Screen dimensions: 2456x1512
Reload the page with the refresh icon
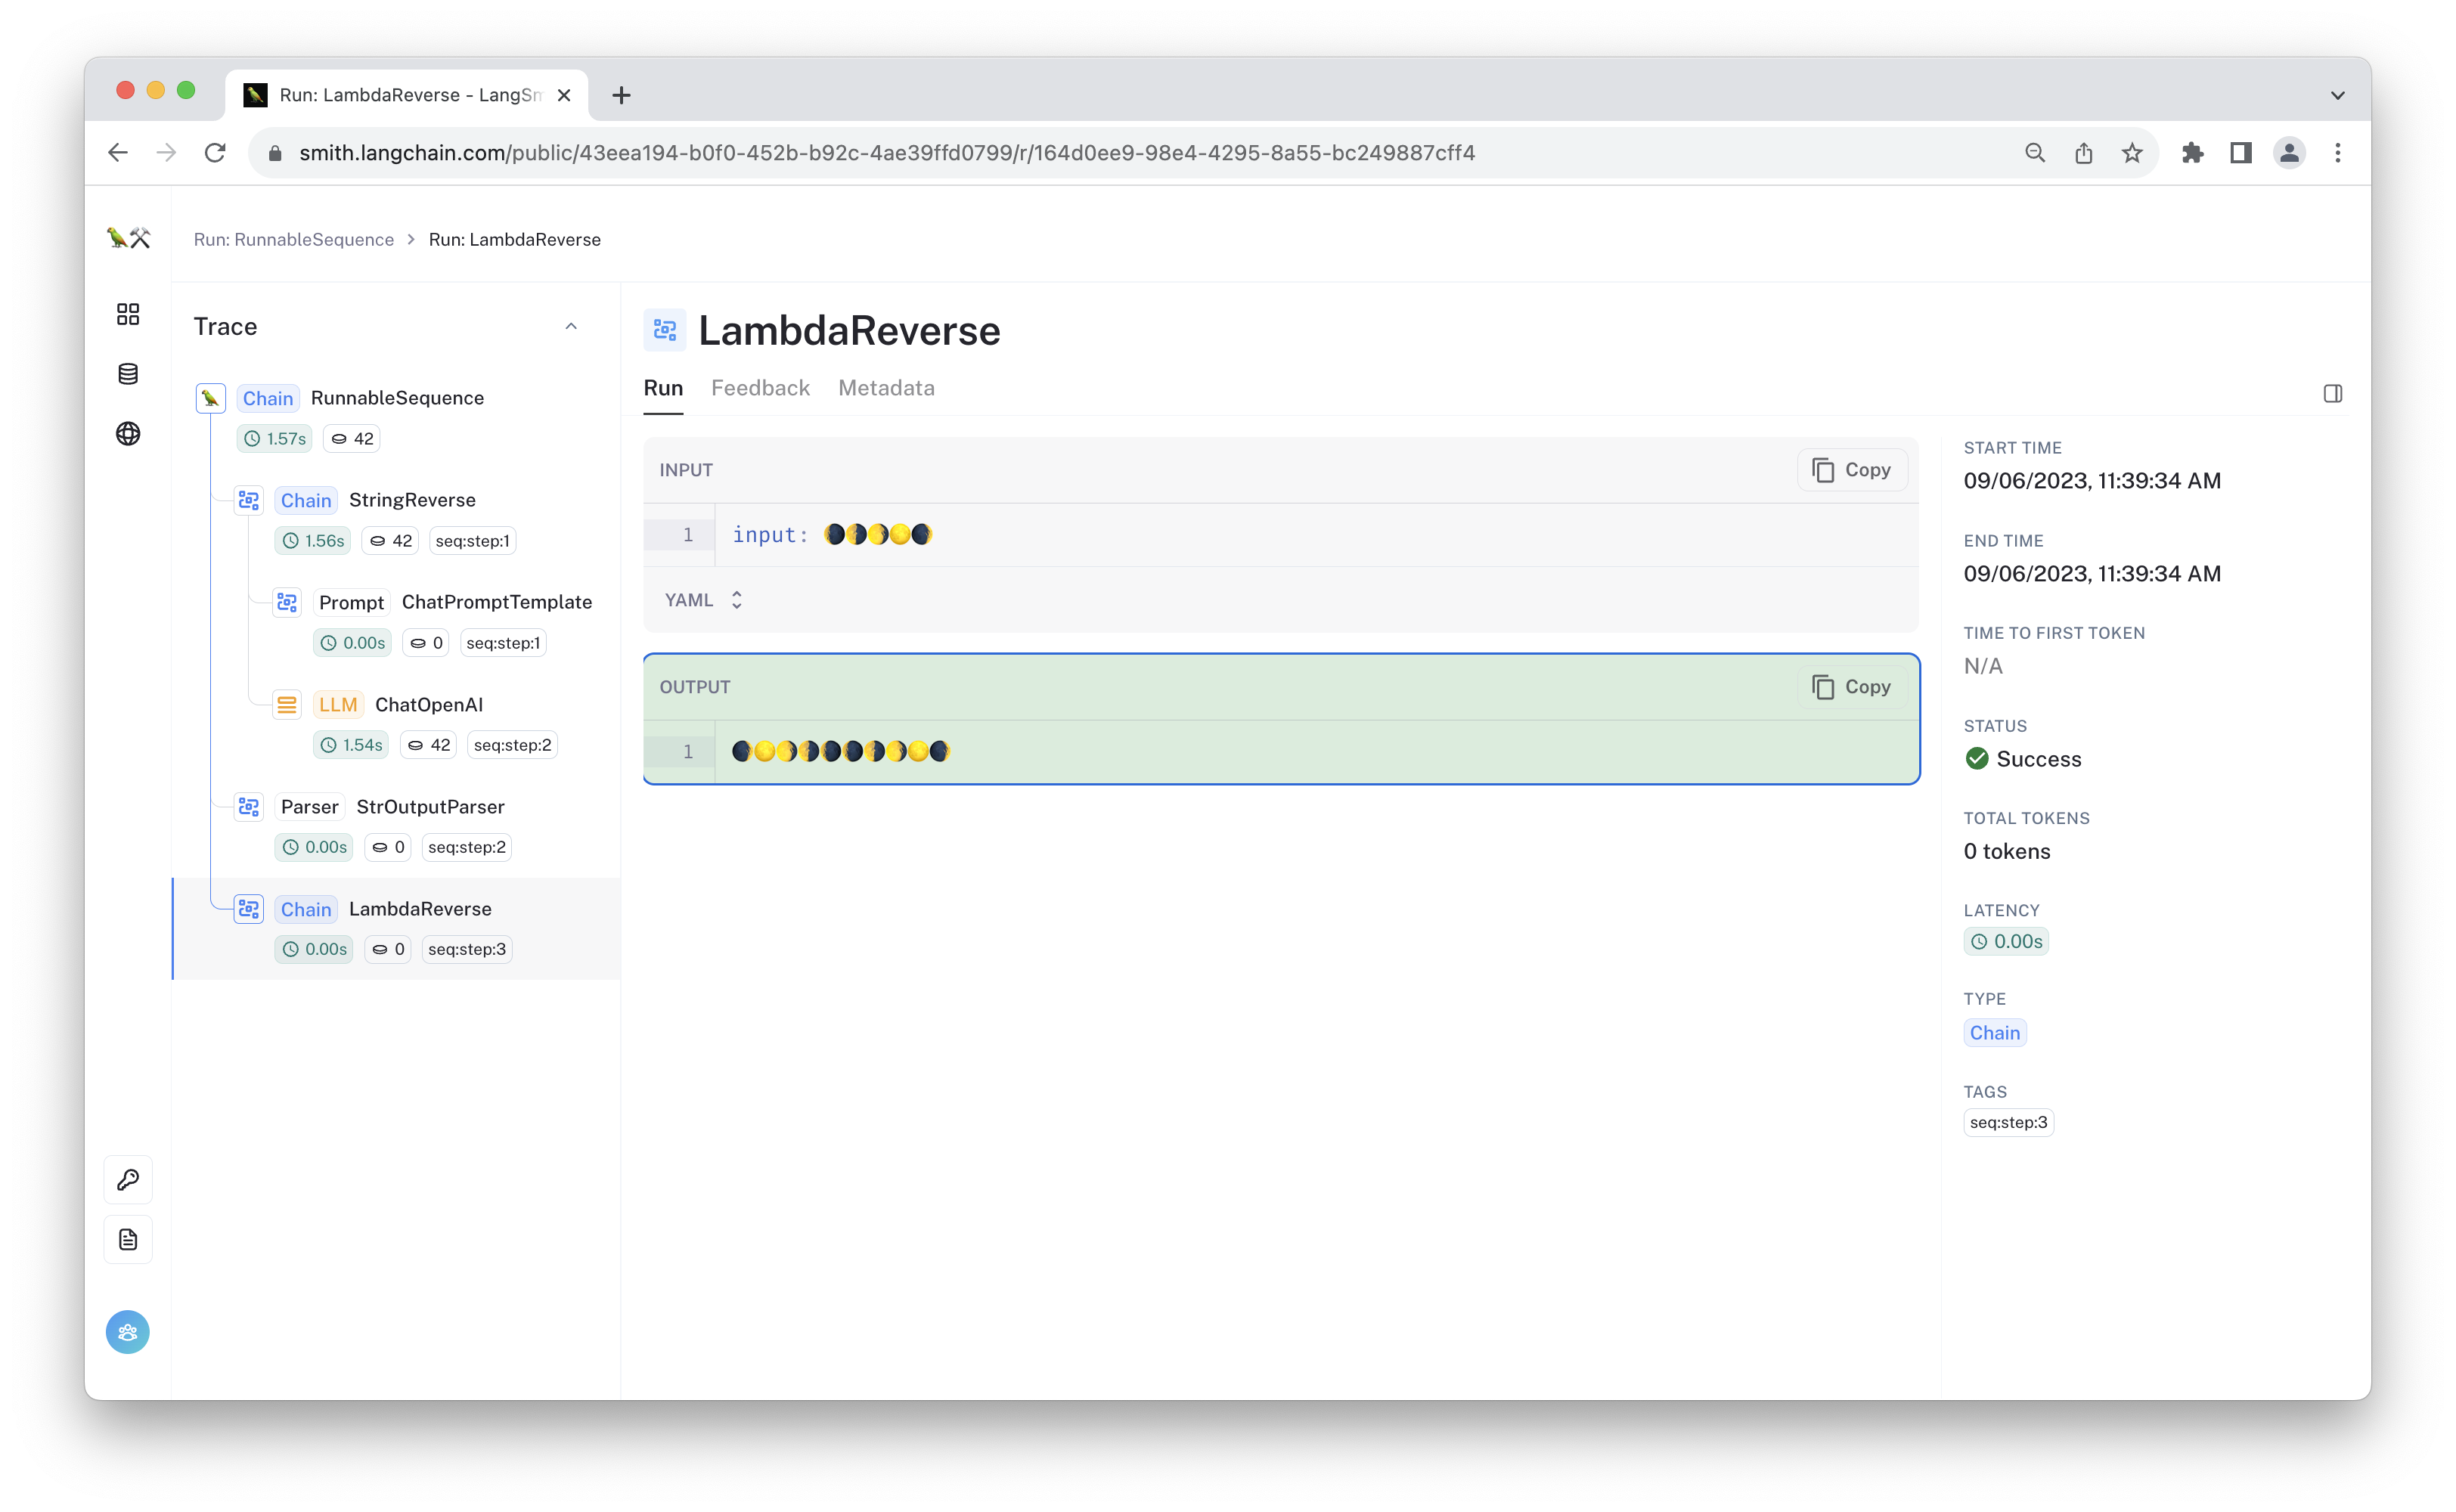click(x=215, y=153)
